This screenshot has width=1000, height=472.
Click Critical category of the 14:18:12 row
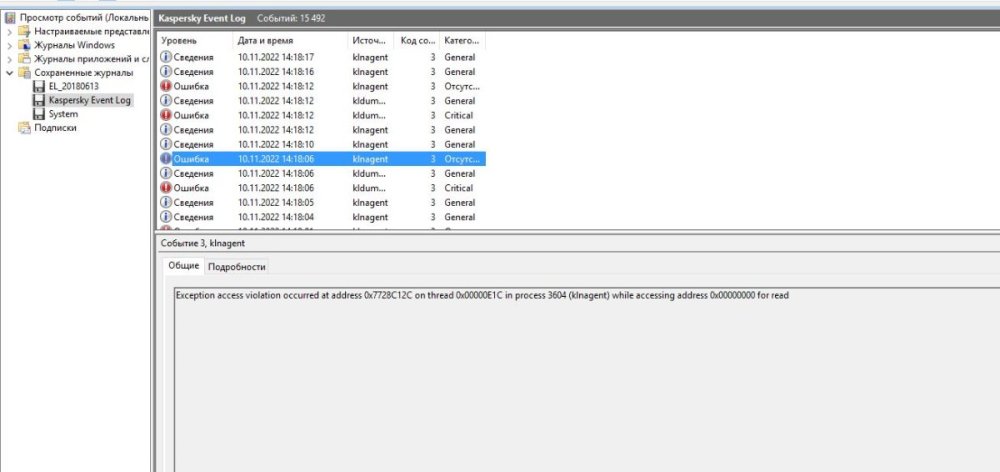tap(459, 115)
